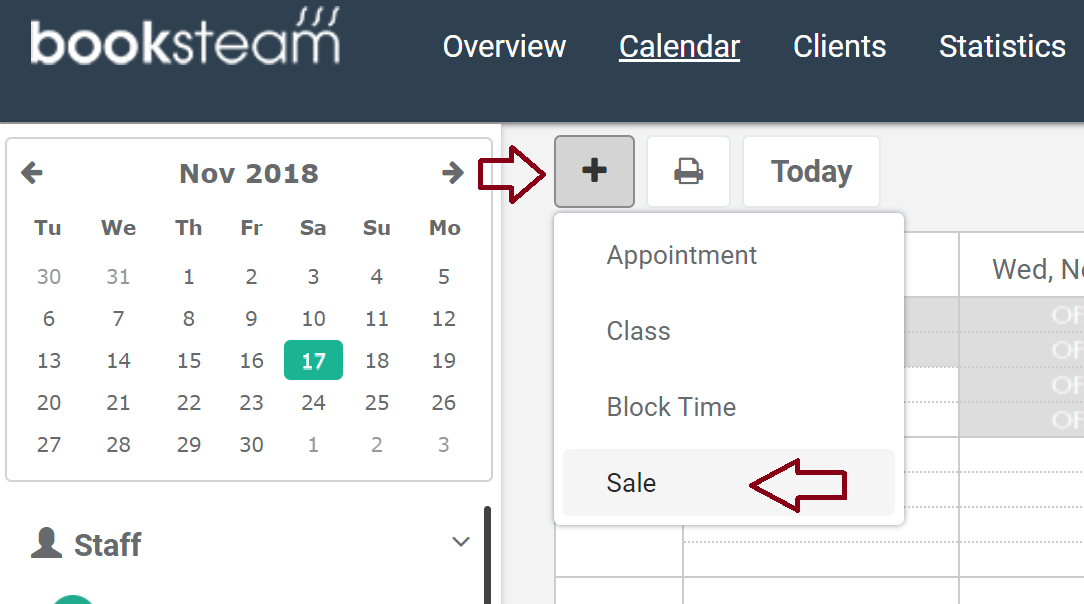Choose Sale from the add menu
Viewport: 1084px width, 604px height.
coord(631,483)
